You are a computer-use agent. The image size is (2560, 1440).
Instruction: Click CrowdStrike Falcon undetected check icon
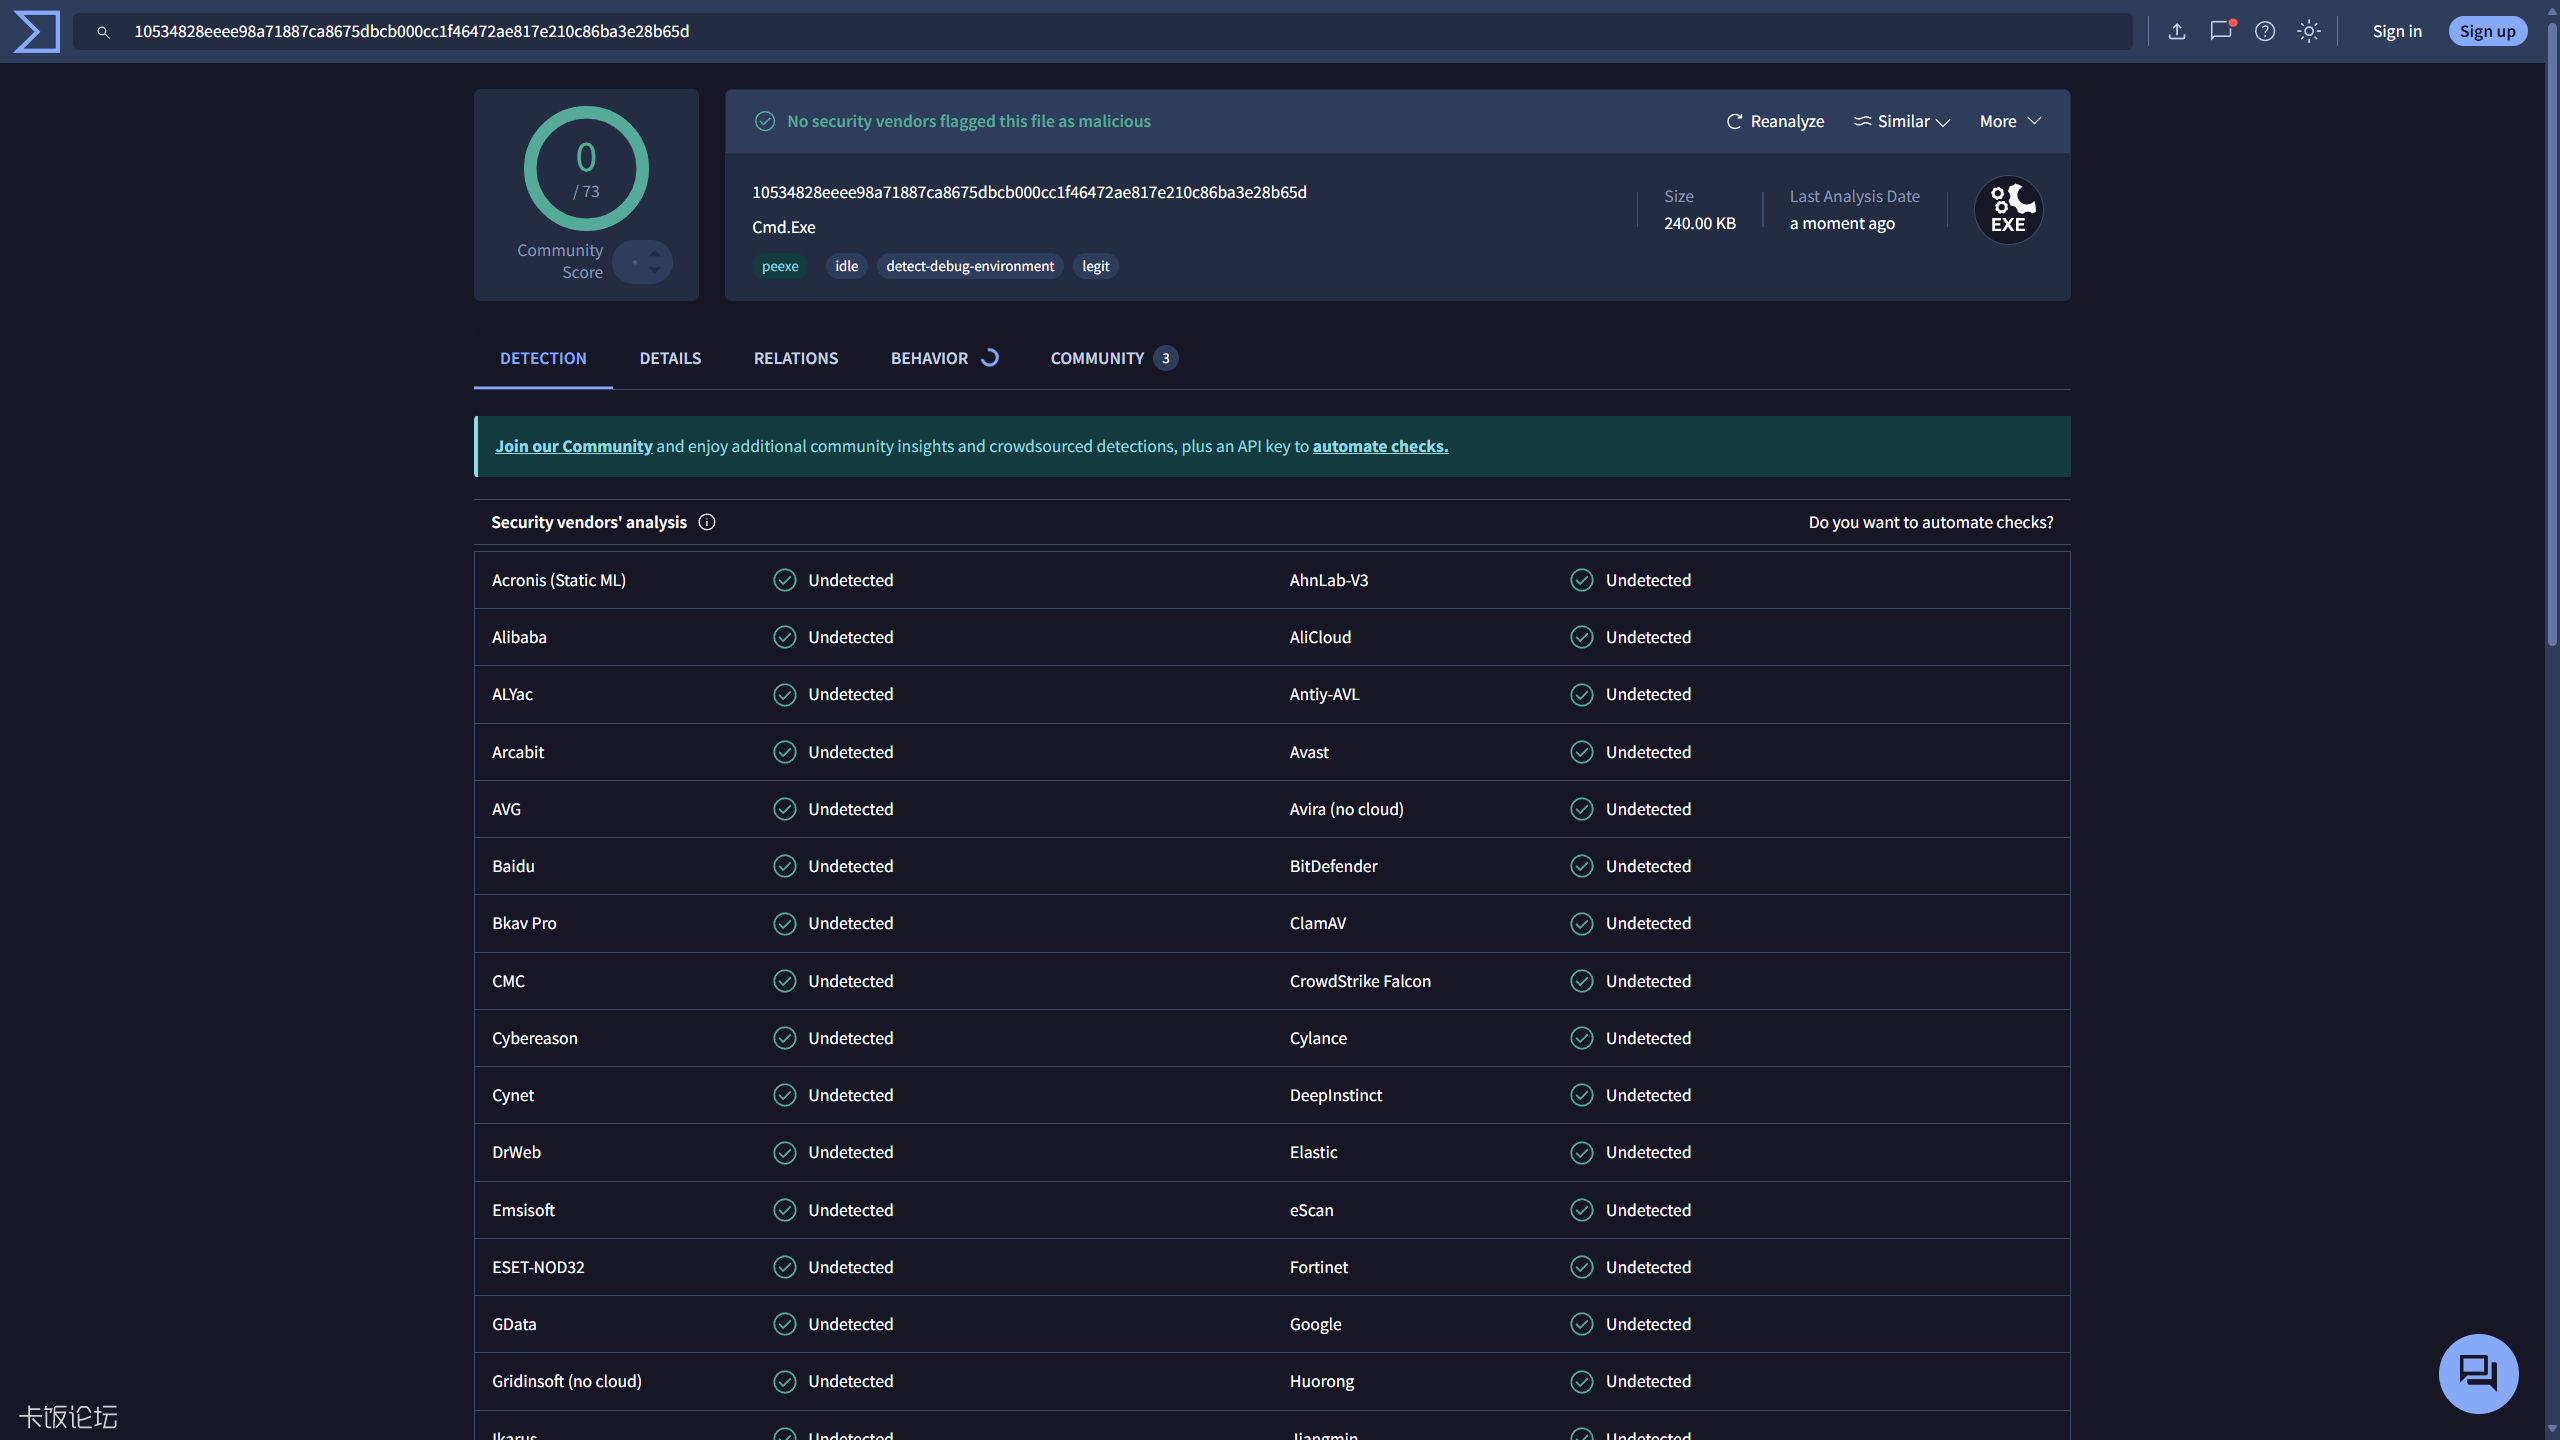coord(1582,981)
